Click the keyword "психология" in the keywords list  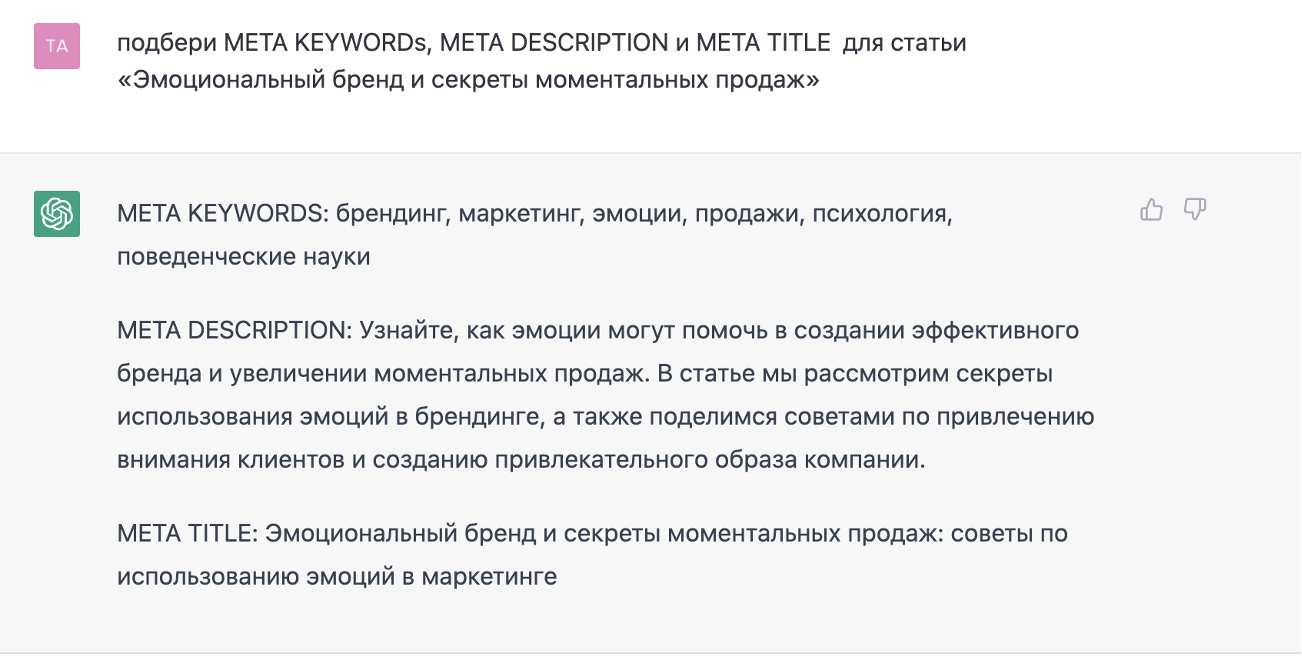[882, 214]
